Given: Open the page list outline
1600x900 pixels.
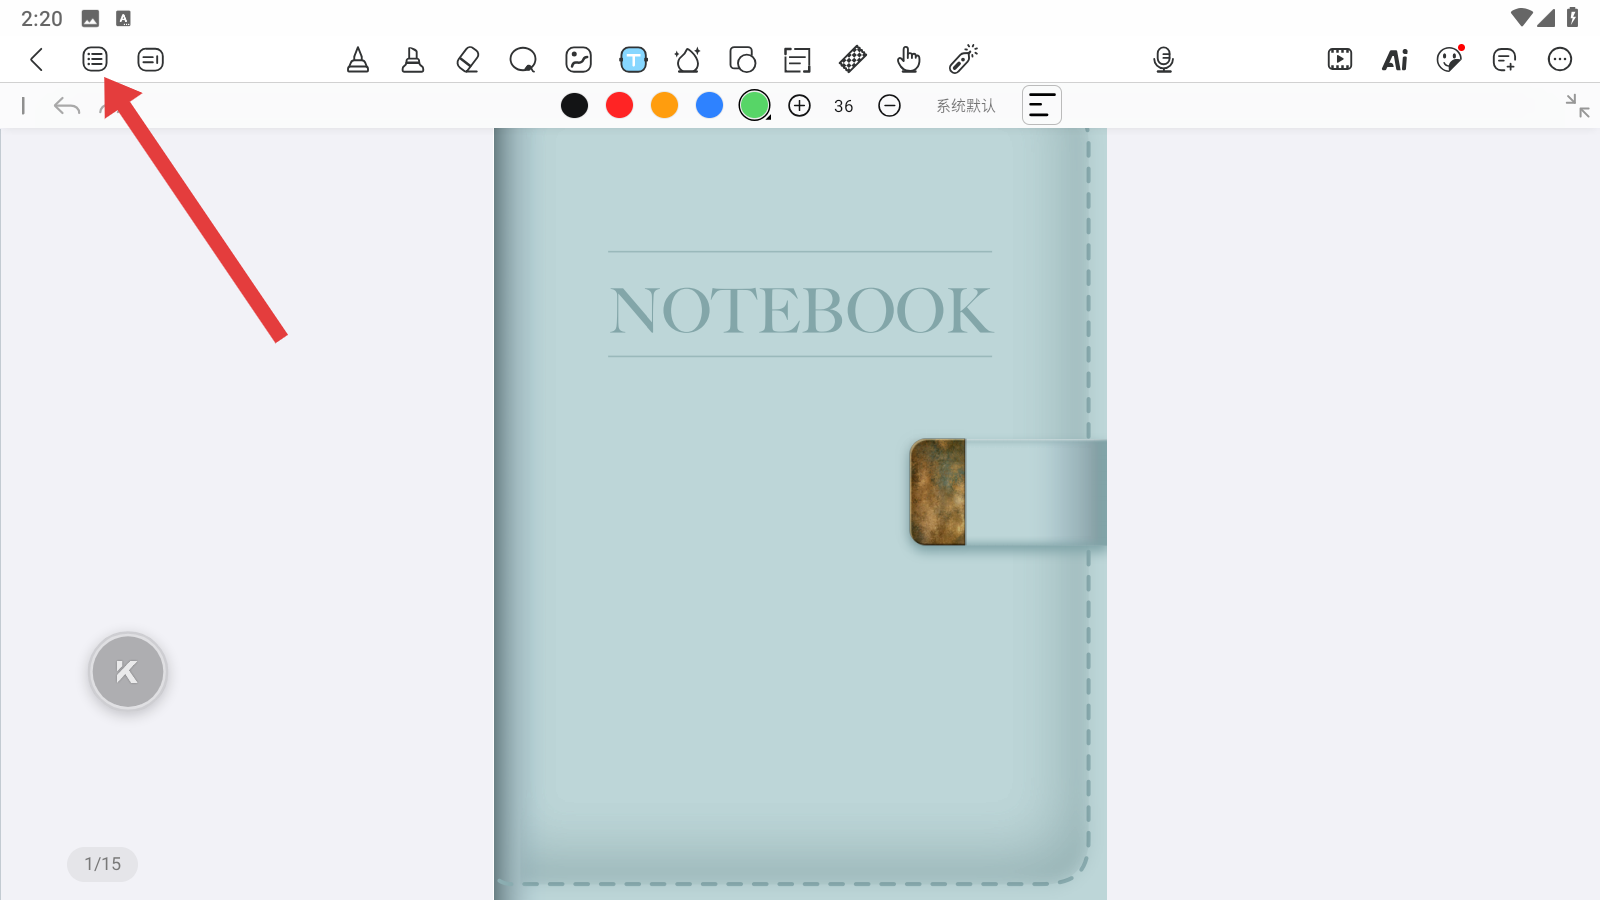Looking at the screenshot, I should pyautogui.click(x=95, y=60).
